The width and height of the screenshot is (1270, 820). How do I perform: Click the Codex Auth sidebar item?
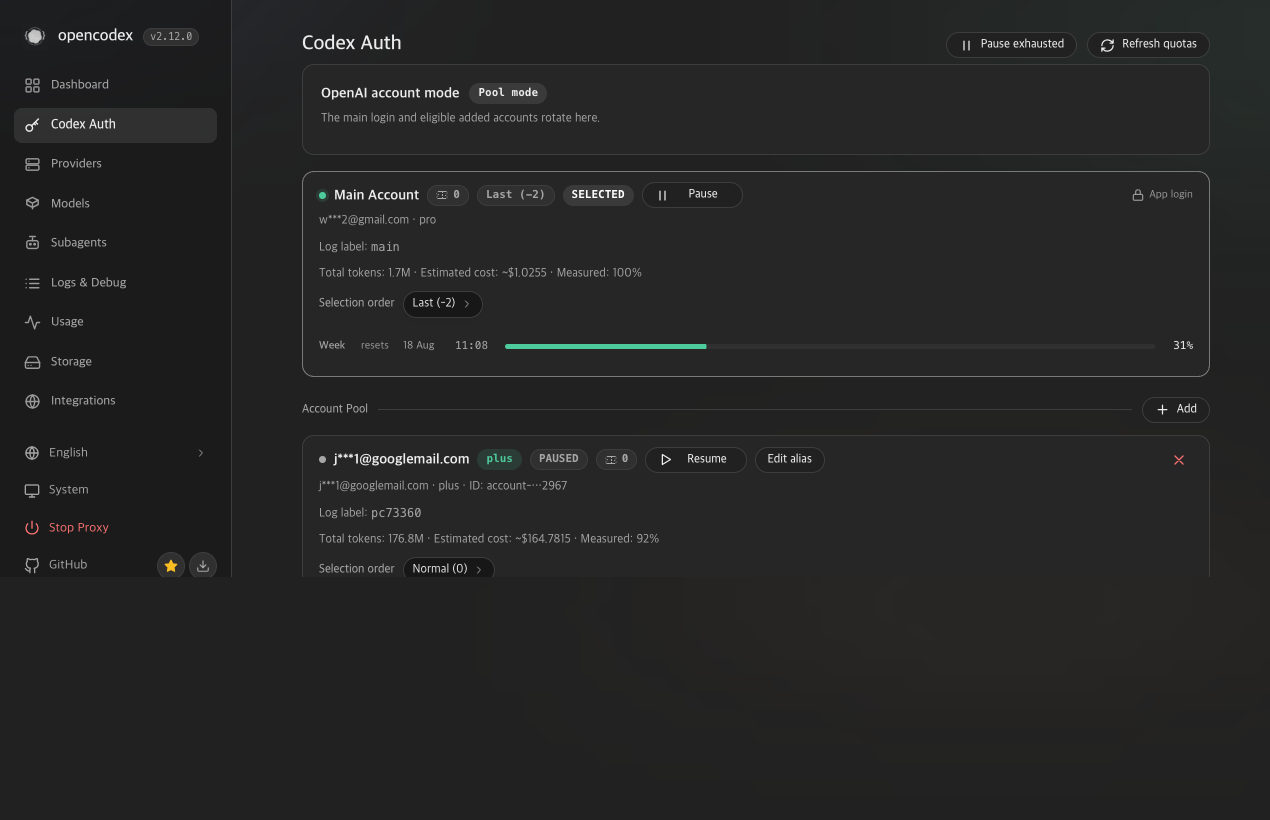115,125
